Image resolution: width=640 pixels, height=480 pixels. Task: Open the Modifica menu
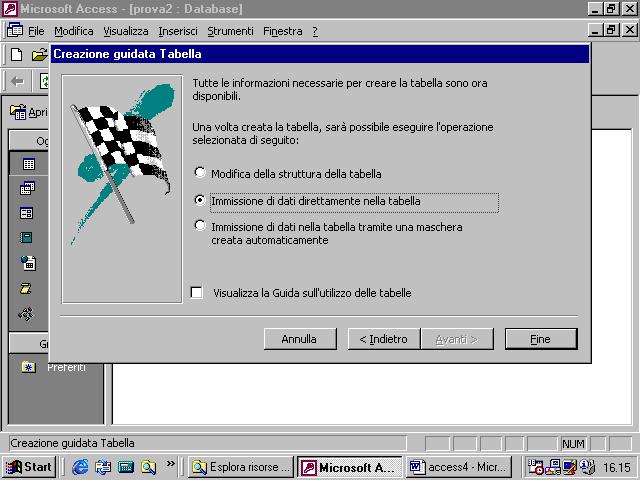coord(73,31)
